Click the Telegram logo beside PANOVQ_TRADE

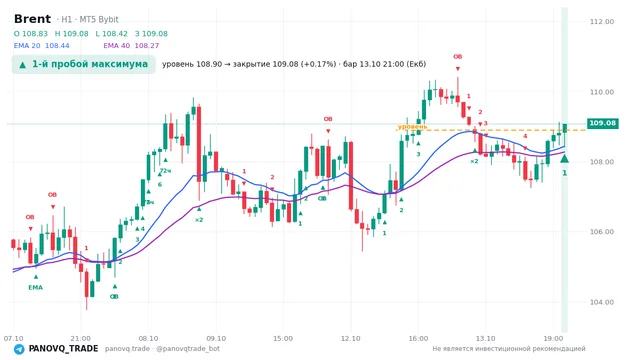tap(19, 349)
